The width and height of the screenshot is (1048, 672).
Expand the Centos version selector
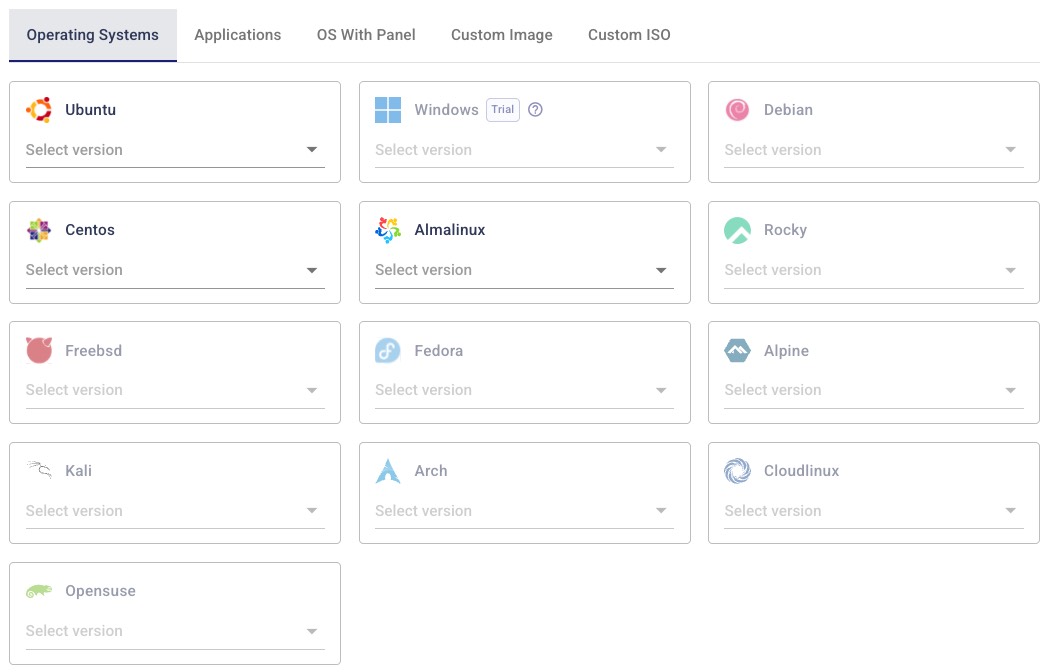click(175, 271)
